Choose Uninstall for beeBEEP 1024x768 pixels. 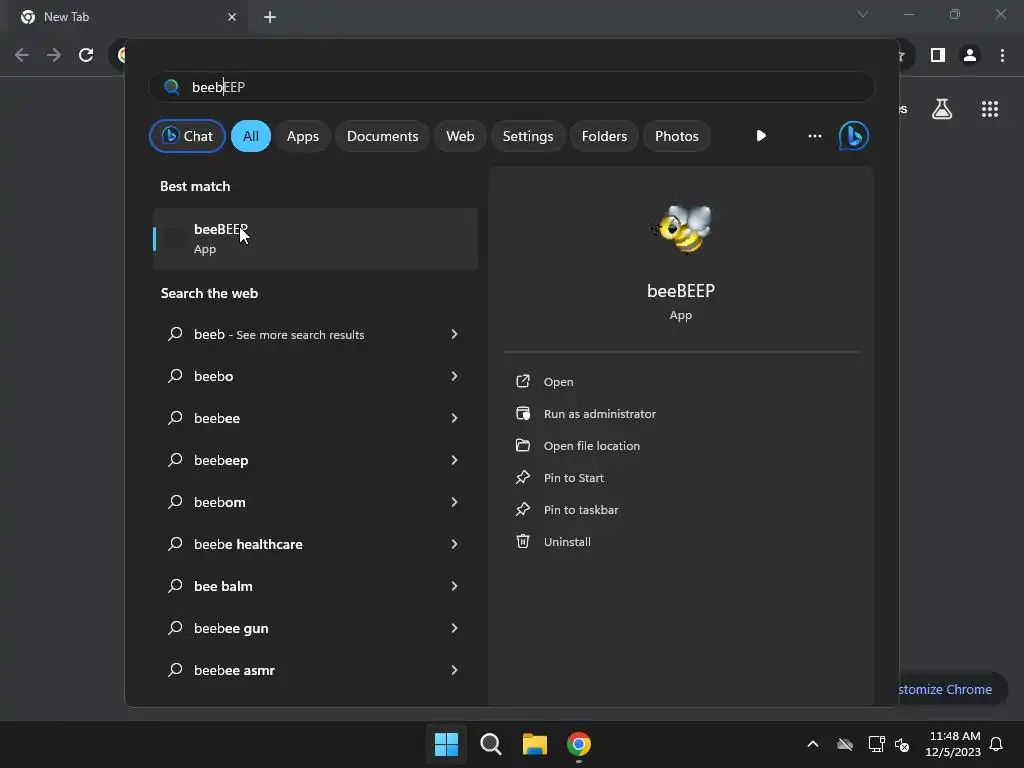click(567, 541)
